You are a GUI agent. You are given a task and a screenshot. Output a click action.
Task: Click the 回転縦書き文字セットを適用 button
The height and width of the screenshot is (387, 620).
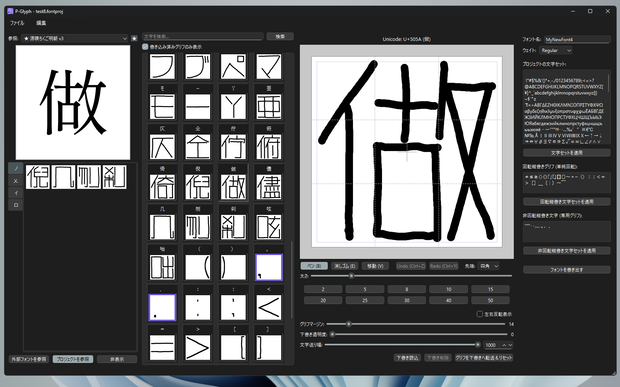(567, 202)
